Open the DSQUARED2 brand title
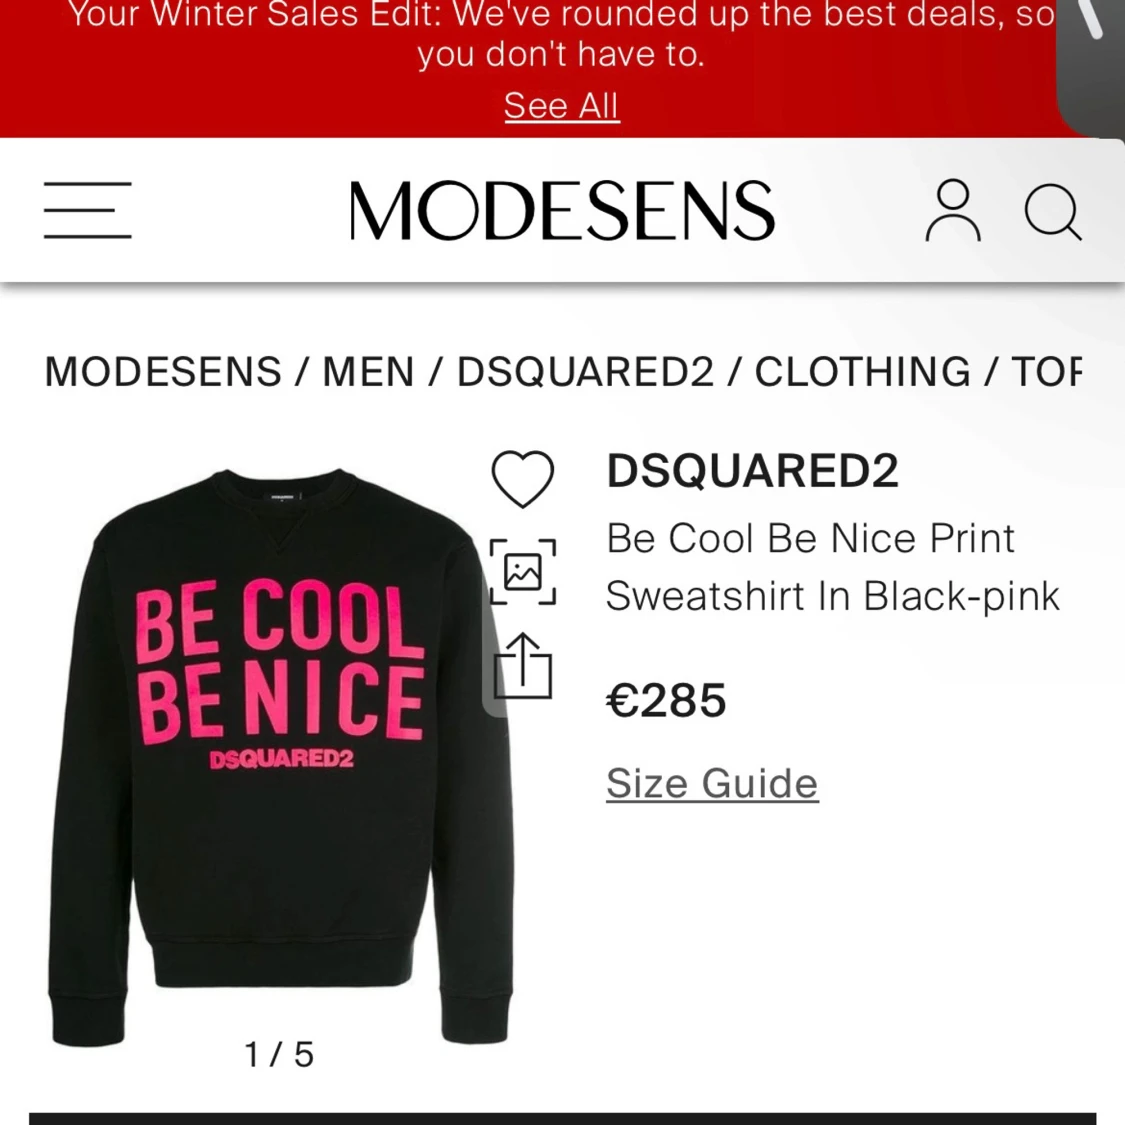 [752, 471]
